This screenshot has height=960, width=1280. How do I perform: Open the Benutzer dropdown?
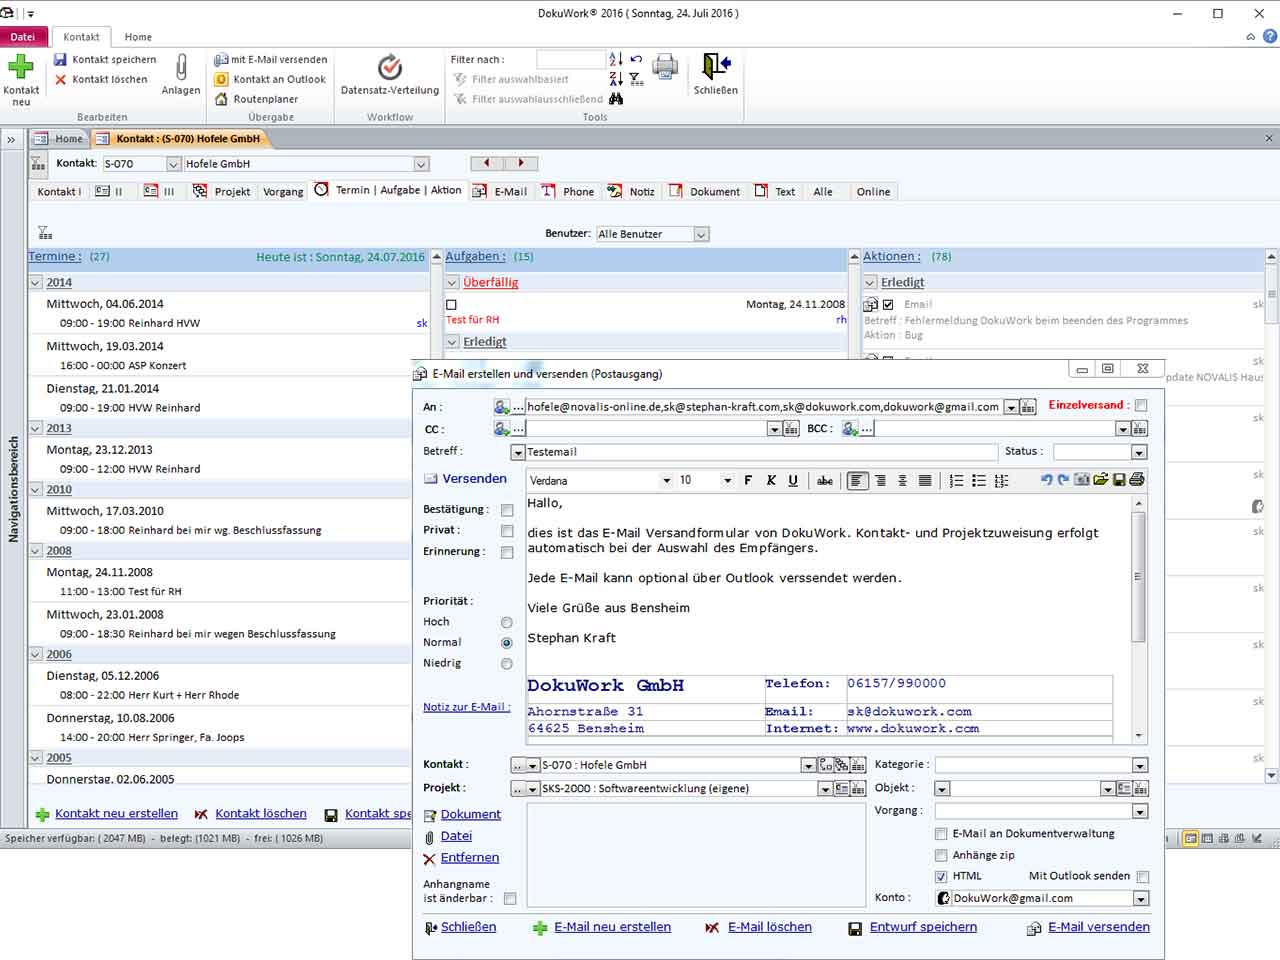[x=701, y=234]
